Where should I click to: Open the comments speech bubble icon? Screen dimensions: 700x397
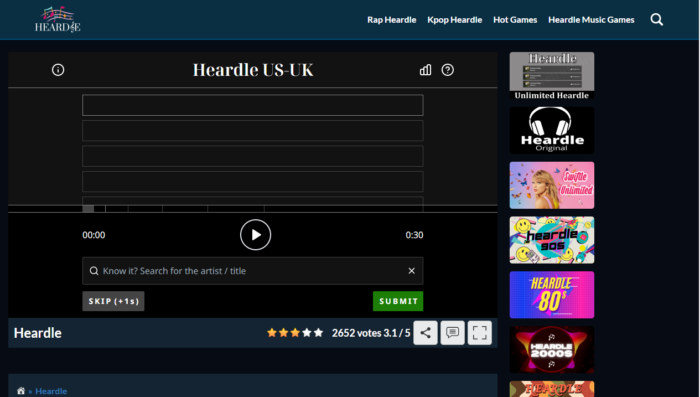453,333
